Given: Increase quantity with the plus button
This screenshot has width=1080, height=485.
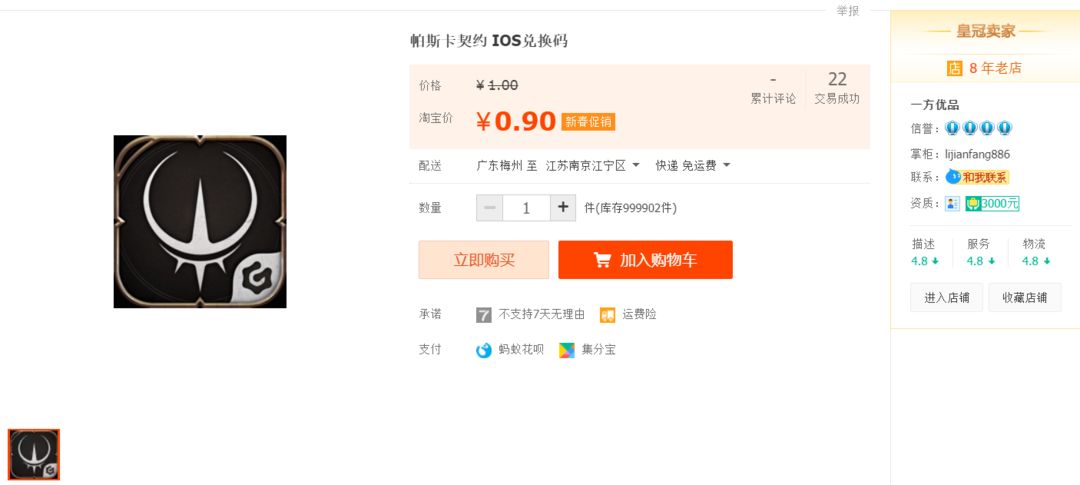Looking at the screenshot, I should (x=563, y=207).
